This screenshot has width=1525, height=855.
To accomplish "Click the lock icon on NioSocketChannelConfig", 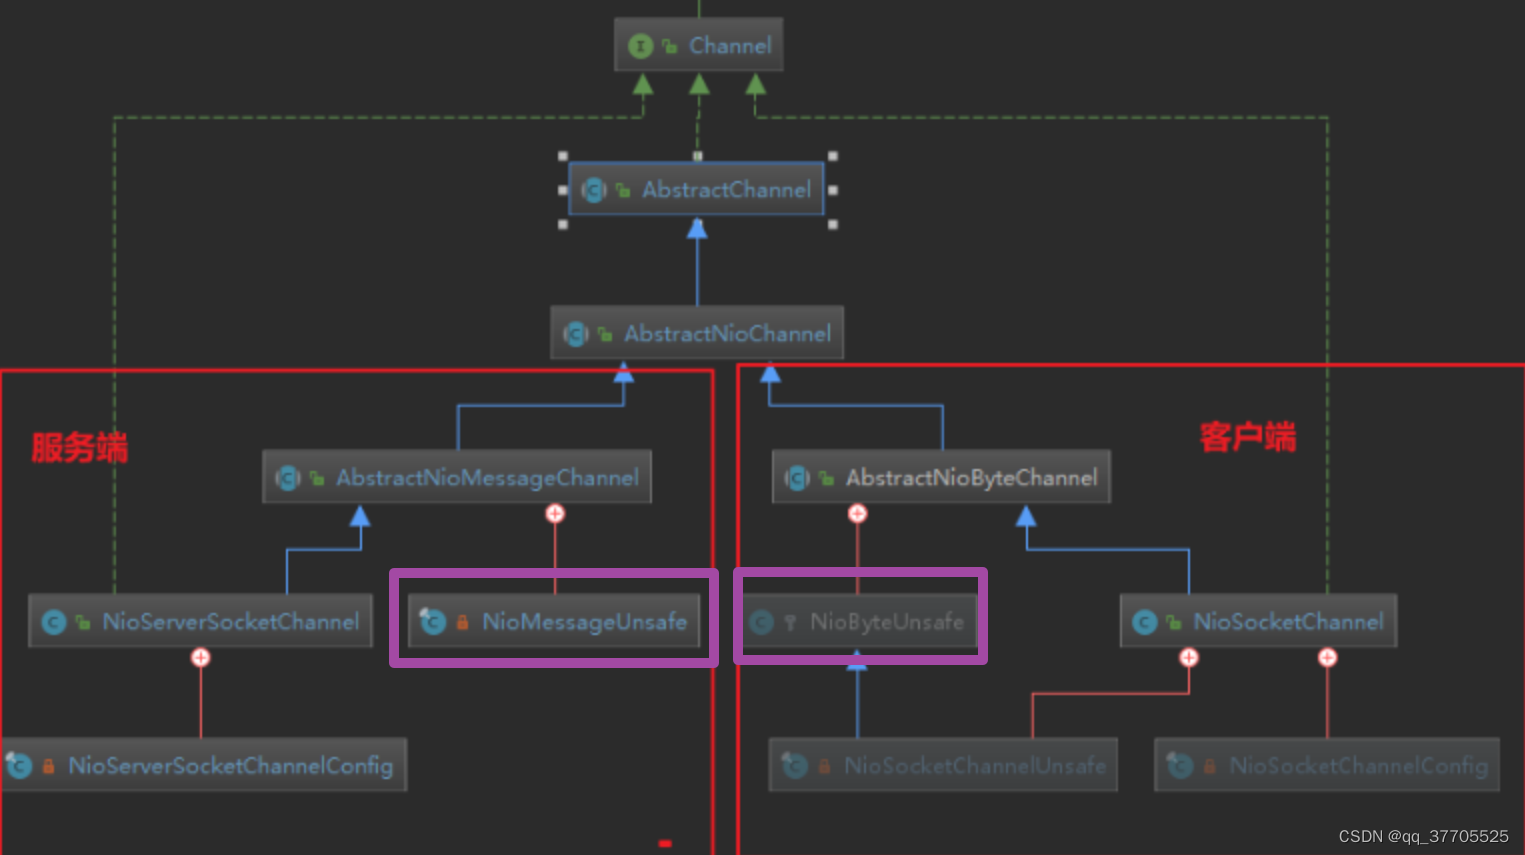I will [1209, 766].
